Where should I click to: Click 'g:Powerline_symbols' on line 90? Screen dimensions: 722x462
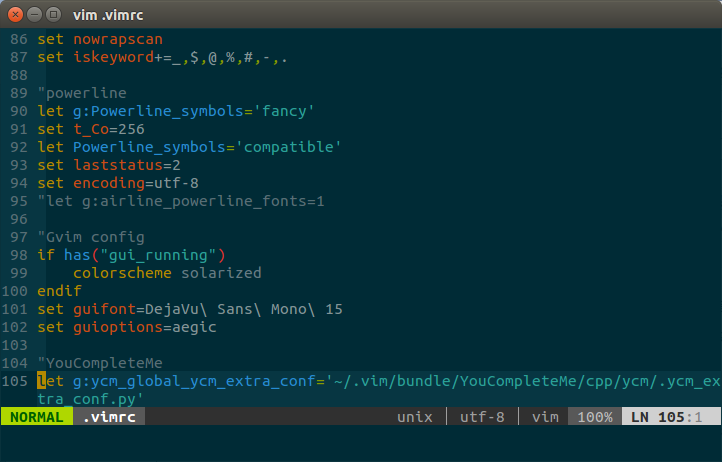158,111
